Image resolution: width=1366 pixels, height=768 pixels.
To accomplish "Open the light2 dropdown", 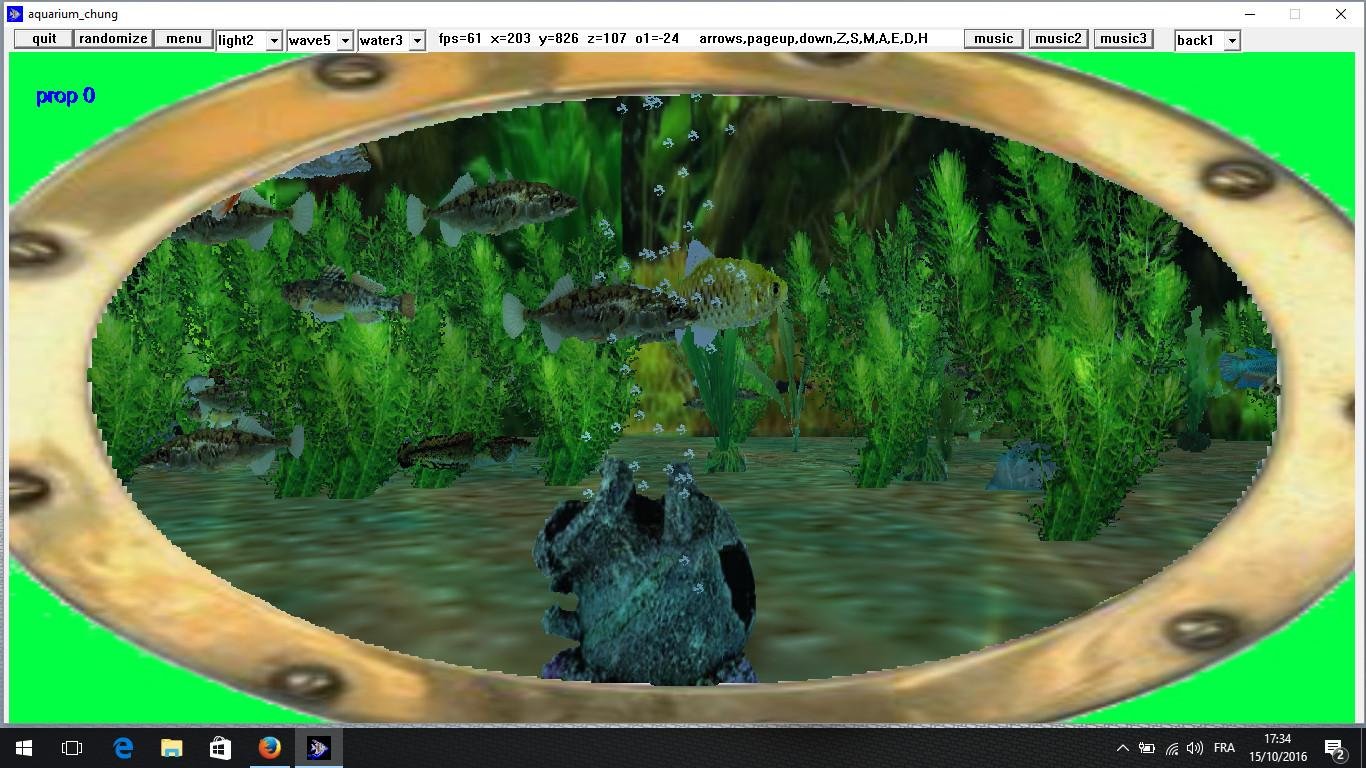I will pyautogui.click(x=248, y=39).
